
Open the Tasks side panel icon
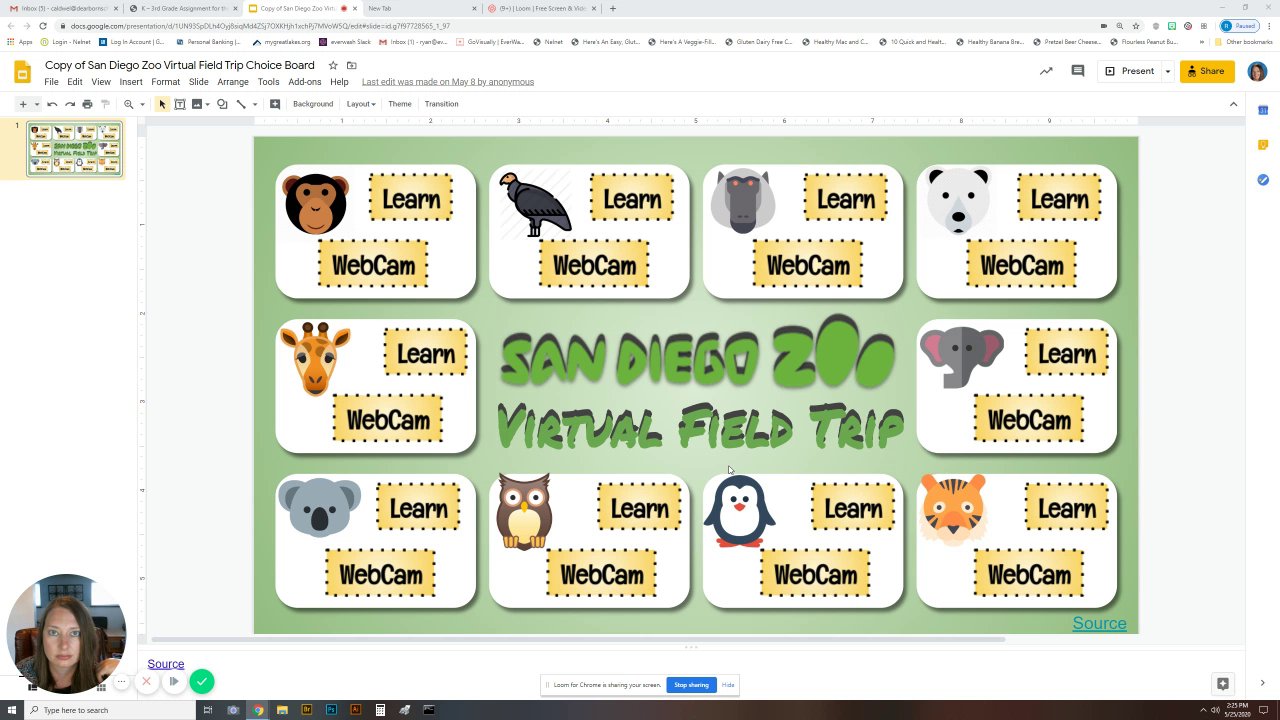1263,180
